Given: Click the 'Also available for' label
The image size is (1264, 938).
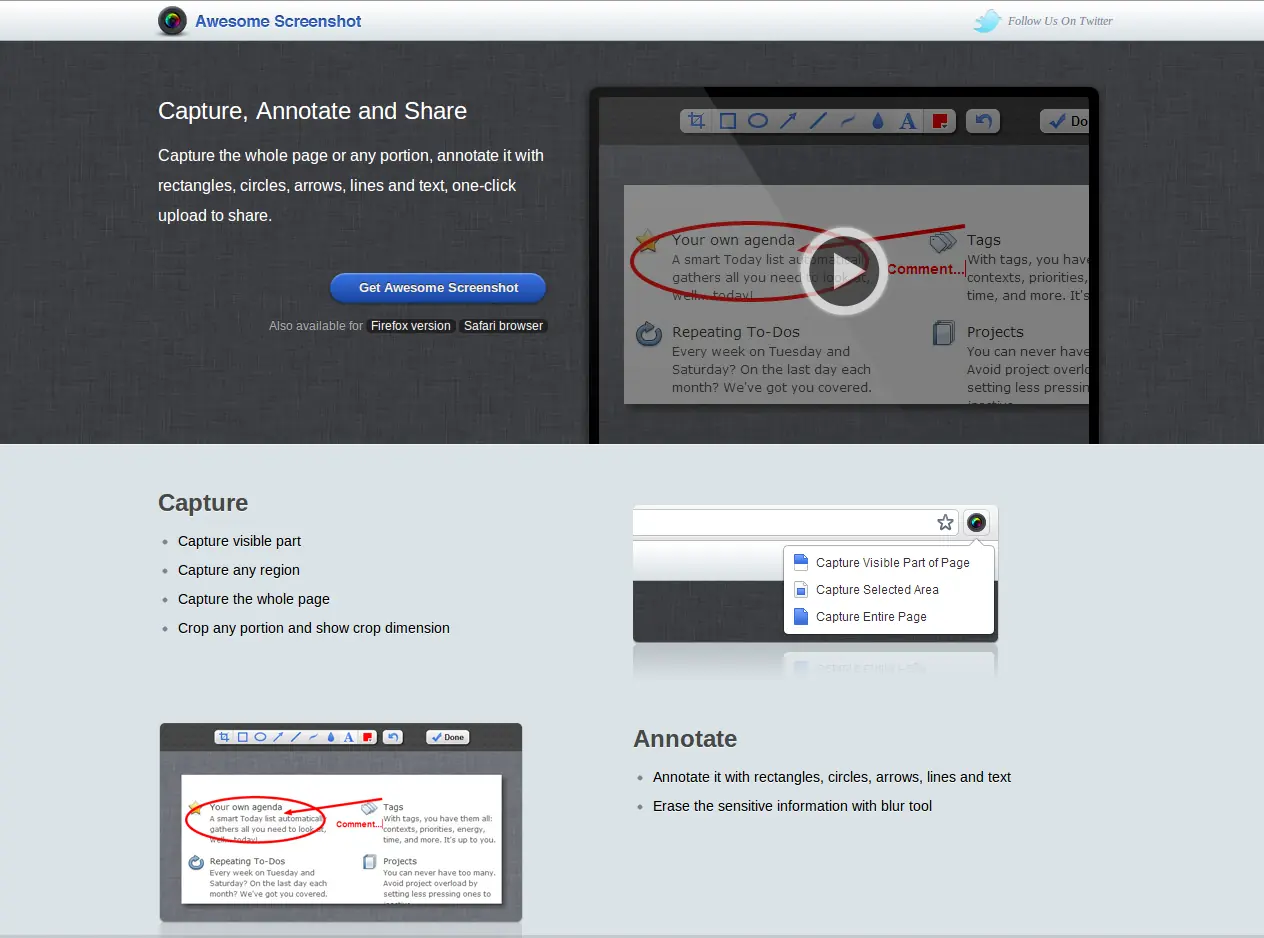Looking at the screenshot, I should click(x=316, y=326).
